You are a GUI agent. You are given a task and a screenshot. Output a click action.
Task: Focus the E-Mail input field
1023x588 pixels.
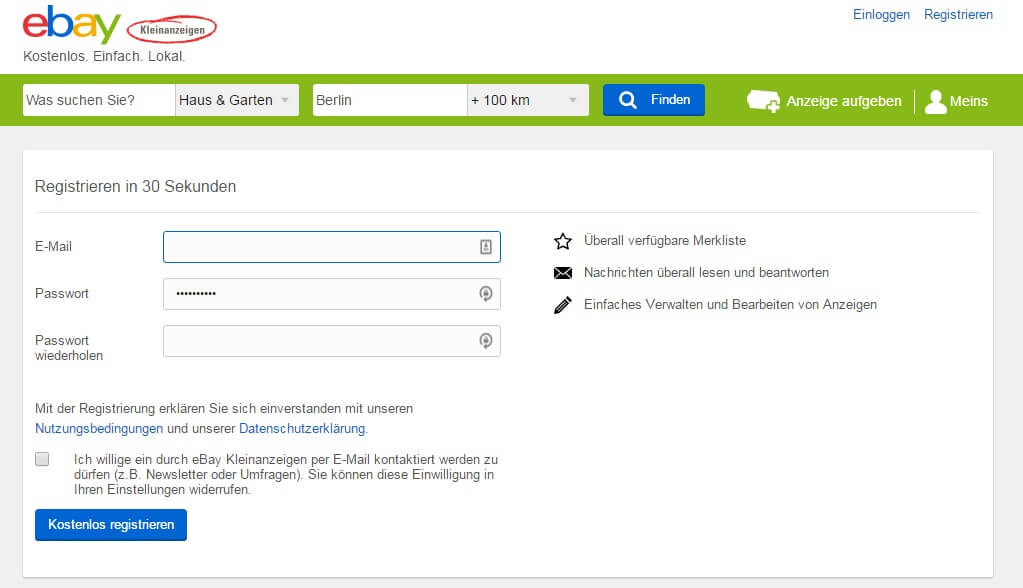[x=331, y=247]
